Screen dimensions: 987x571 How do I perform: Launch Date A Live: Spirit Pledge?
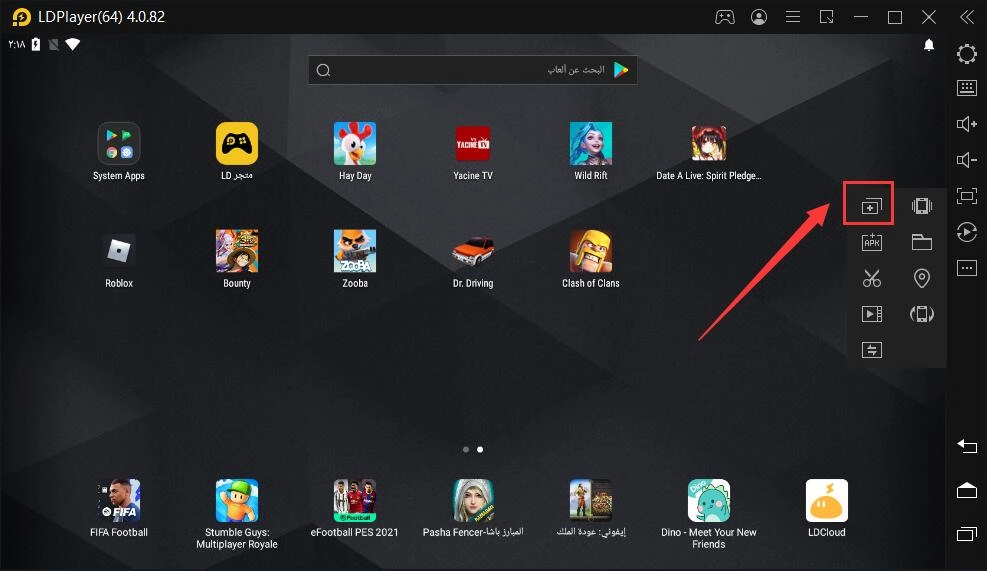[709, 144]
